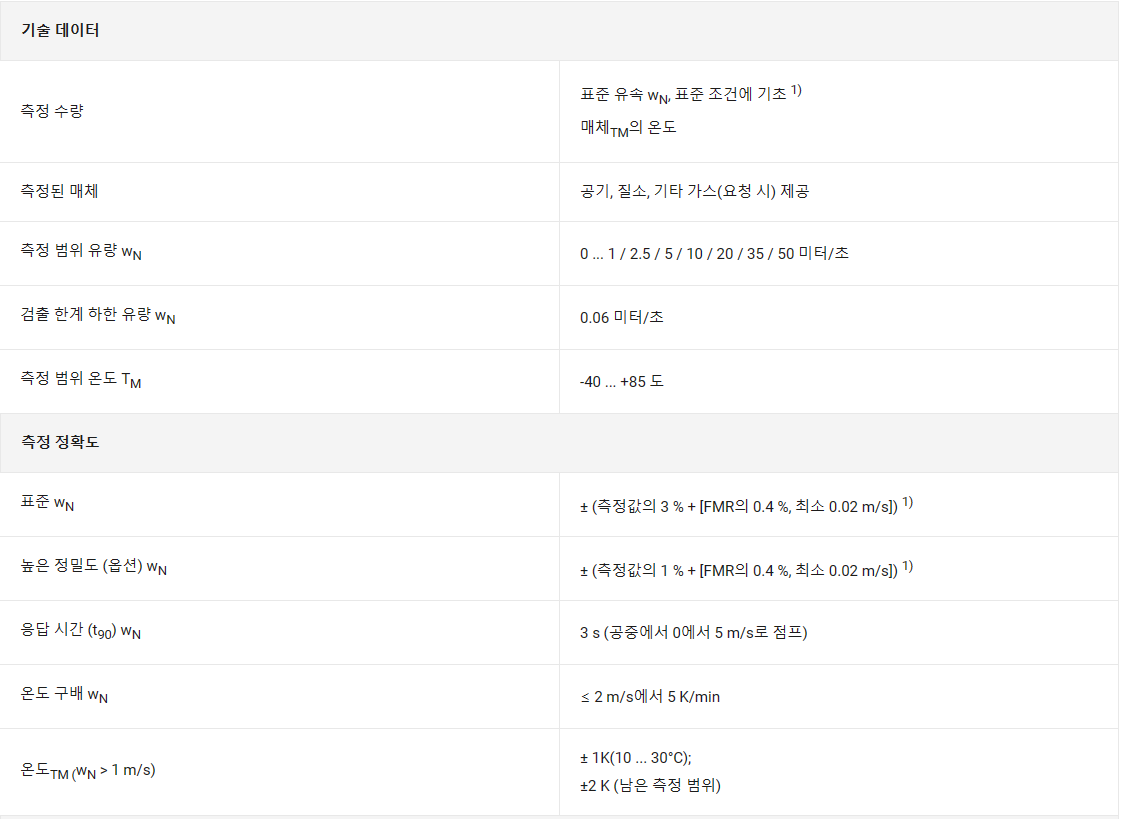Select the 측정 범위 온도 TM label
The width and height of the screenshot is (1122, 819).
click(x=81, y=380)
